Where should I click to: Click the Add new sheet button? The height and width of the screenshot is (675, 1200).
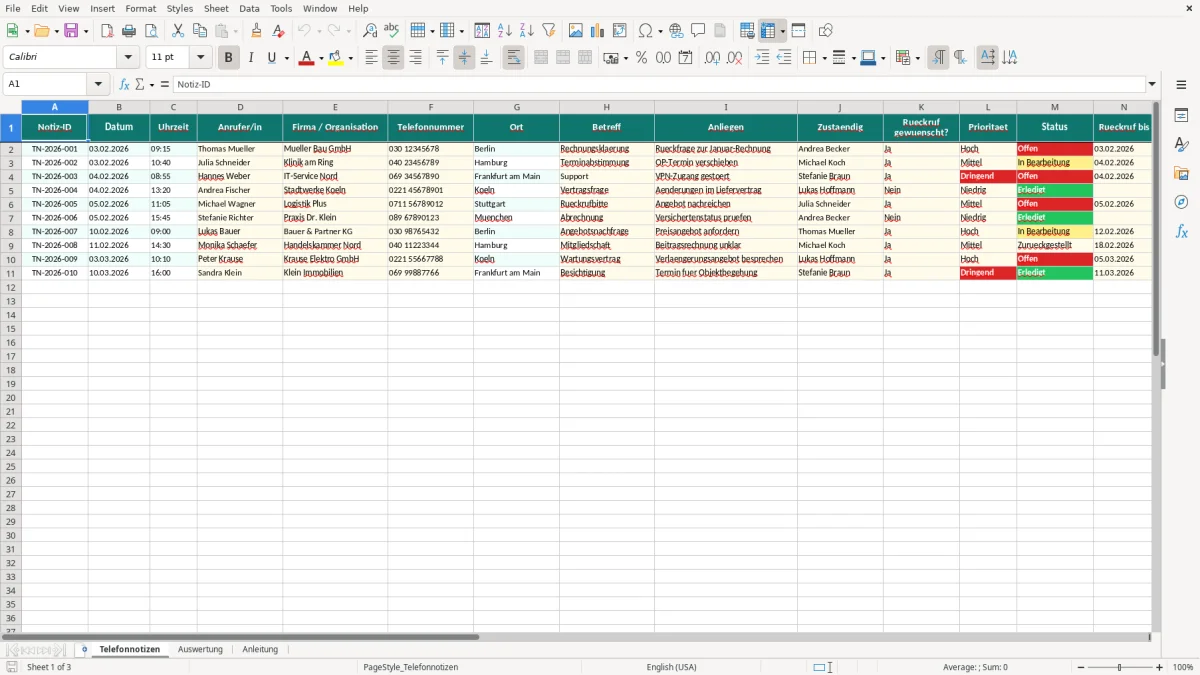click(x=84, y=649)
